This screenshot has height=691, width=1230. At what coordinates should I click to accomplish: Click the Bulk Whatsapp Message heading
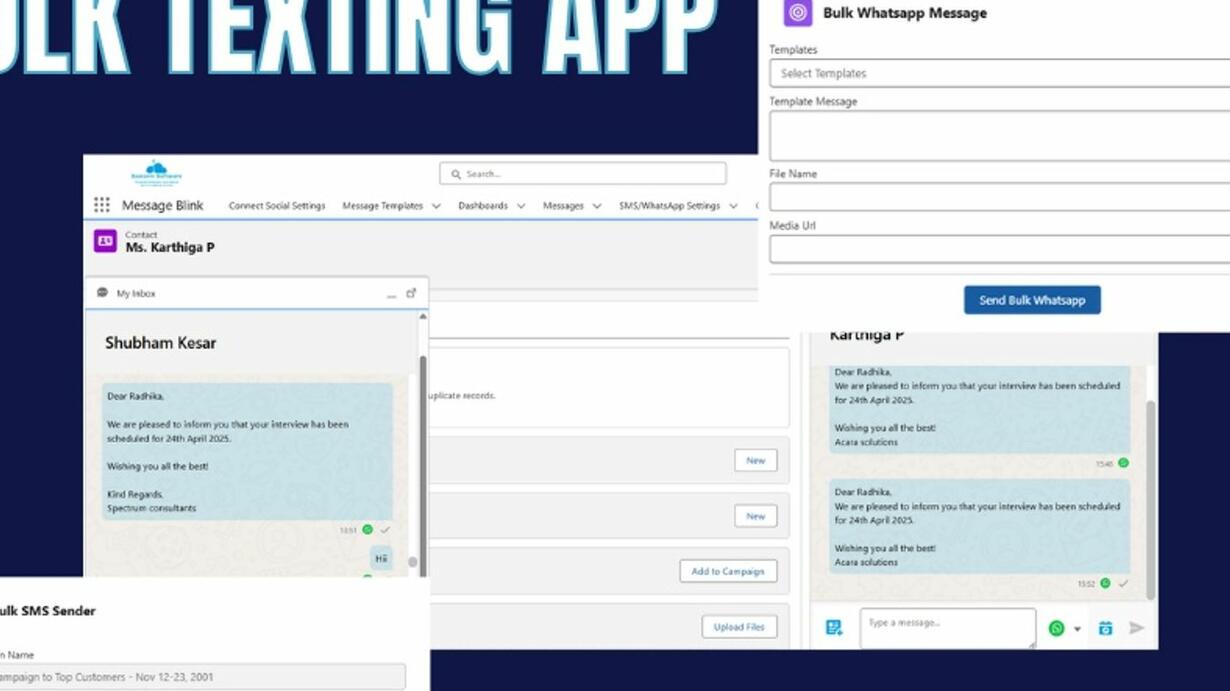click(904, 13)
